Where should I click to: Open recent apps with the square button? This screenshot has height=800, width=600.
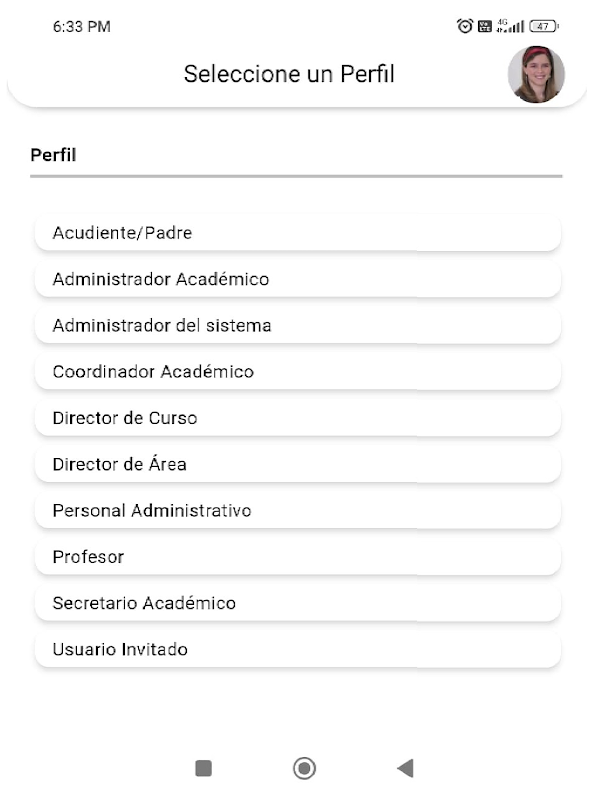(203, 768)
